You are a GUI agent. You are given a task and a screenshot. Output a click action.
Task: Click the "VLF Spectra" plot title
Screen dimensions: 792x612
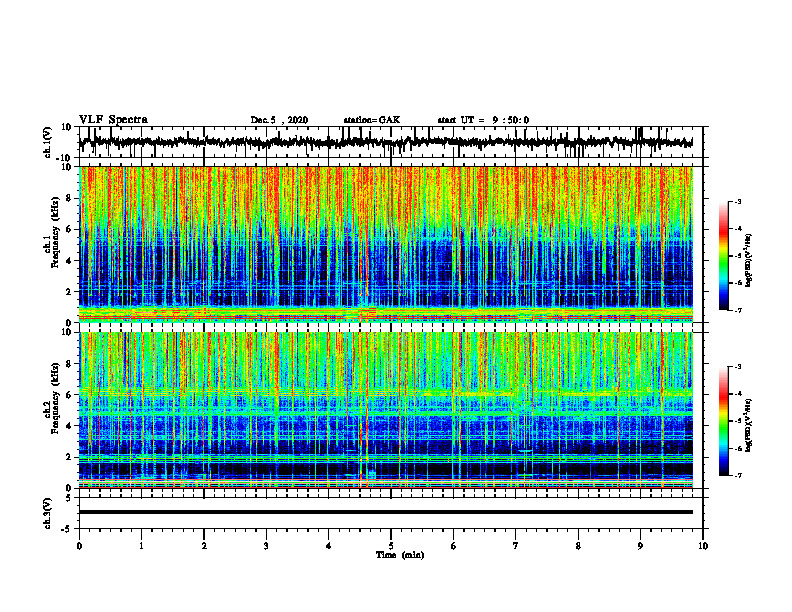[113, 120]
